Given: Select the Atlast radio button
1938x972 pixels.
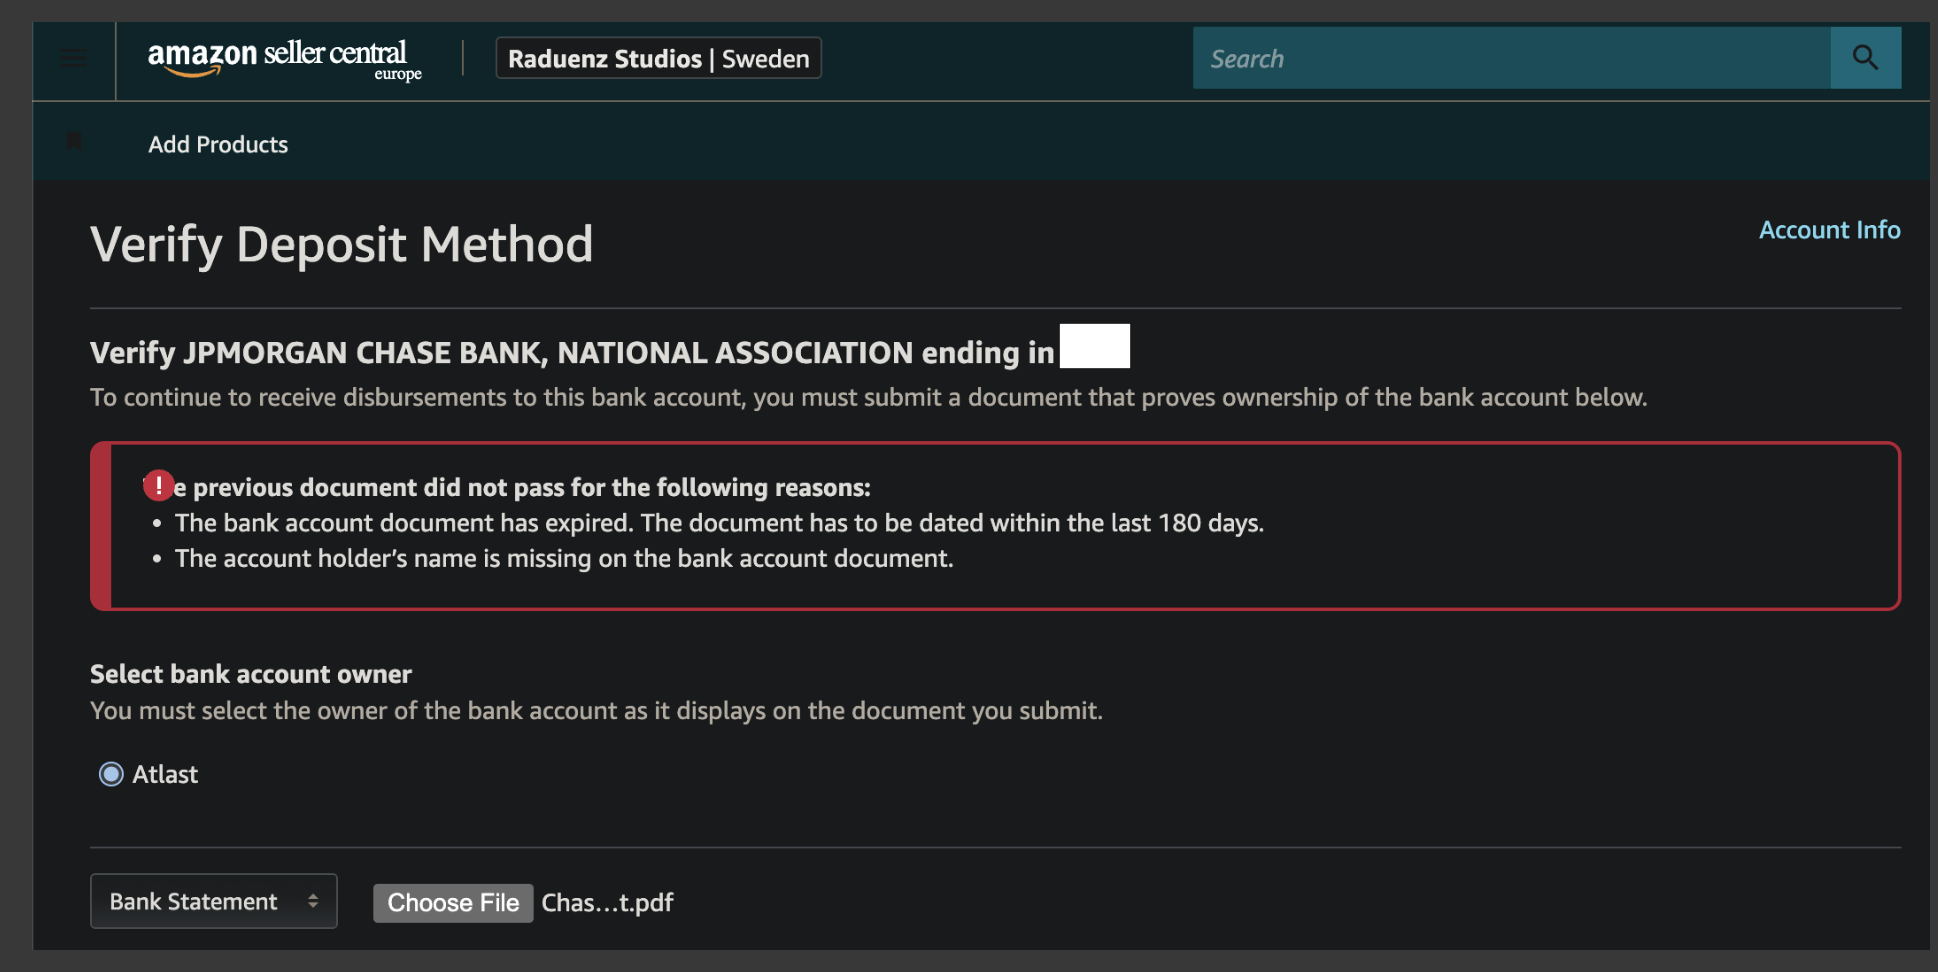Looking at the screenshot, I should coord(111,774).
